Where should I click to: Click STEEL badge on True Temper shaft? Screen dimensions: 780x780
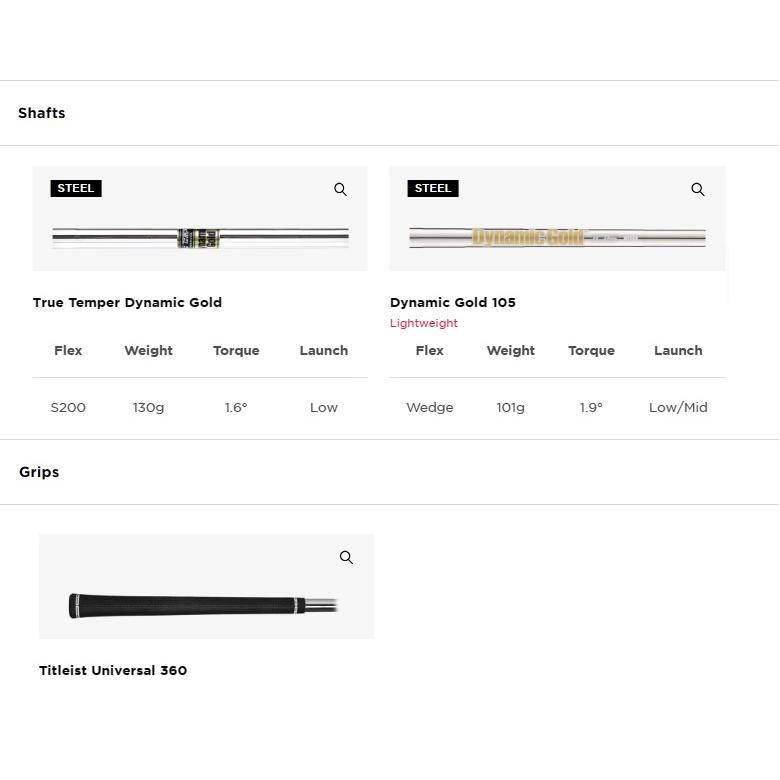point(76,188)
